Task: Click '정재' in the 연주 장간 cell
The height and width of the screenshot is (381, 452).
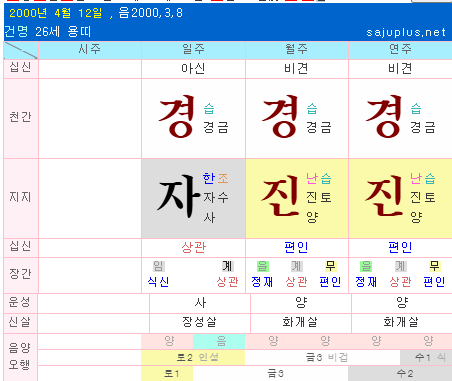Action: pyautogui.click(x=366, y=282)
